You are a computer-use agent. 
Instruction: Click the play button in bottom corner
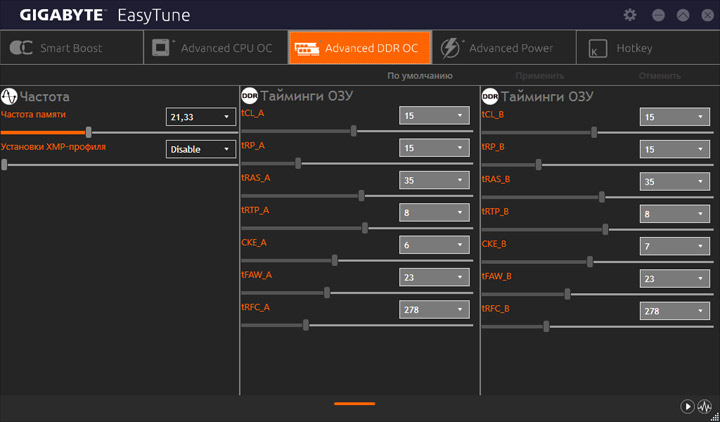pyautogui.click(x=687, y=406)
